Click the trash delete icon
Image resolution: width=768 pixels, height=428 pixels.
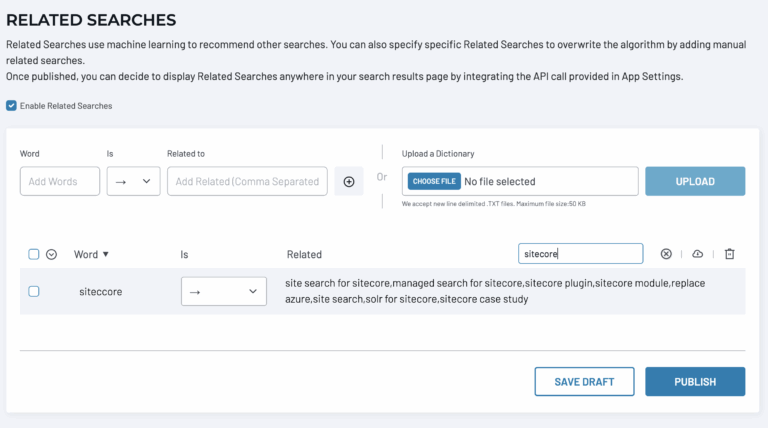pyautogui.click(x=730, y=254)
